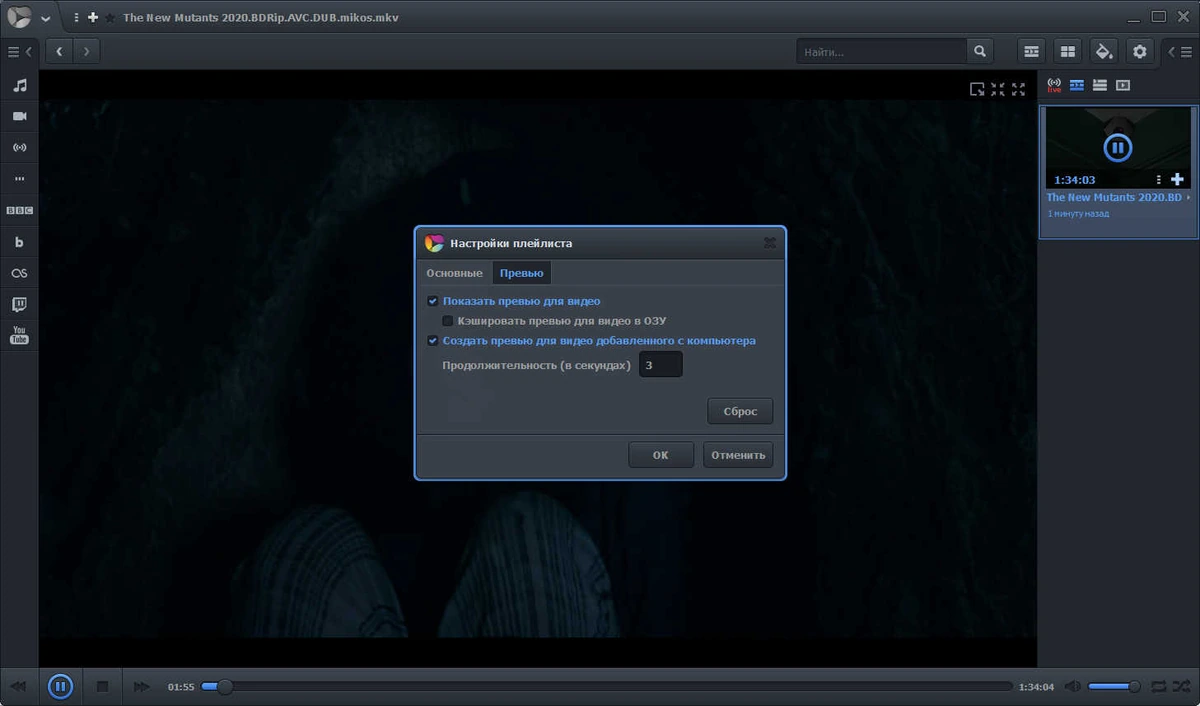
Task: Click the mute speaker icon
Action: point(1072,687)
